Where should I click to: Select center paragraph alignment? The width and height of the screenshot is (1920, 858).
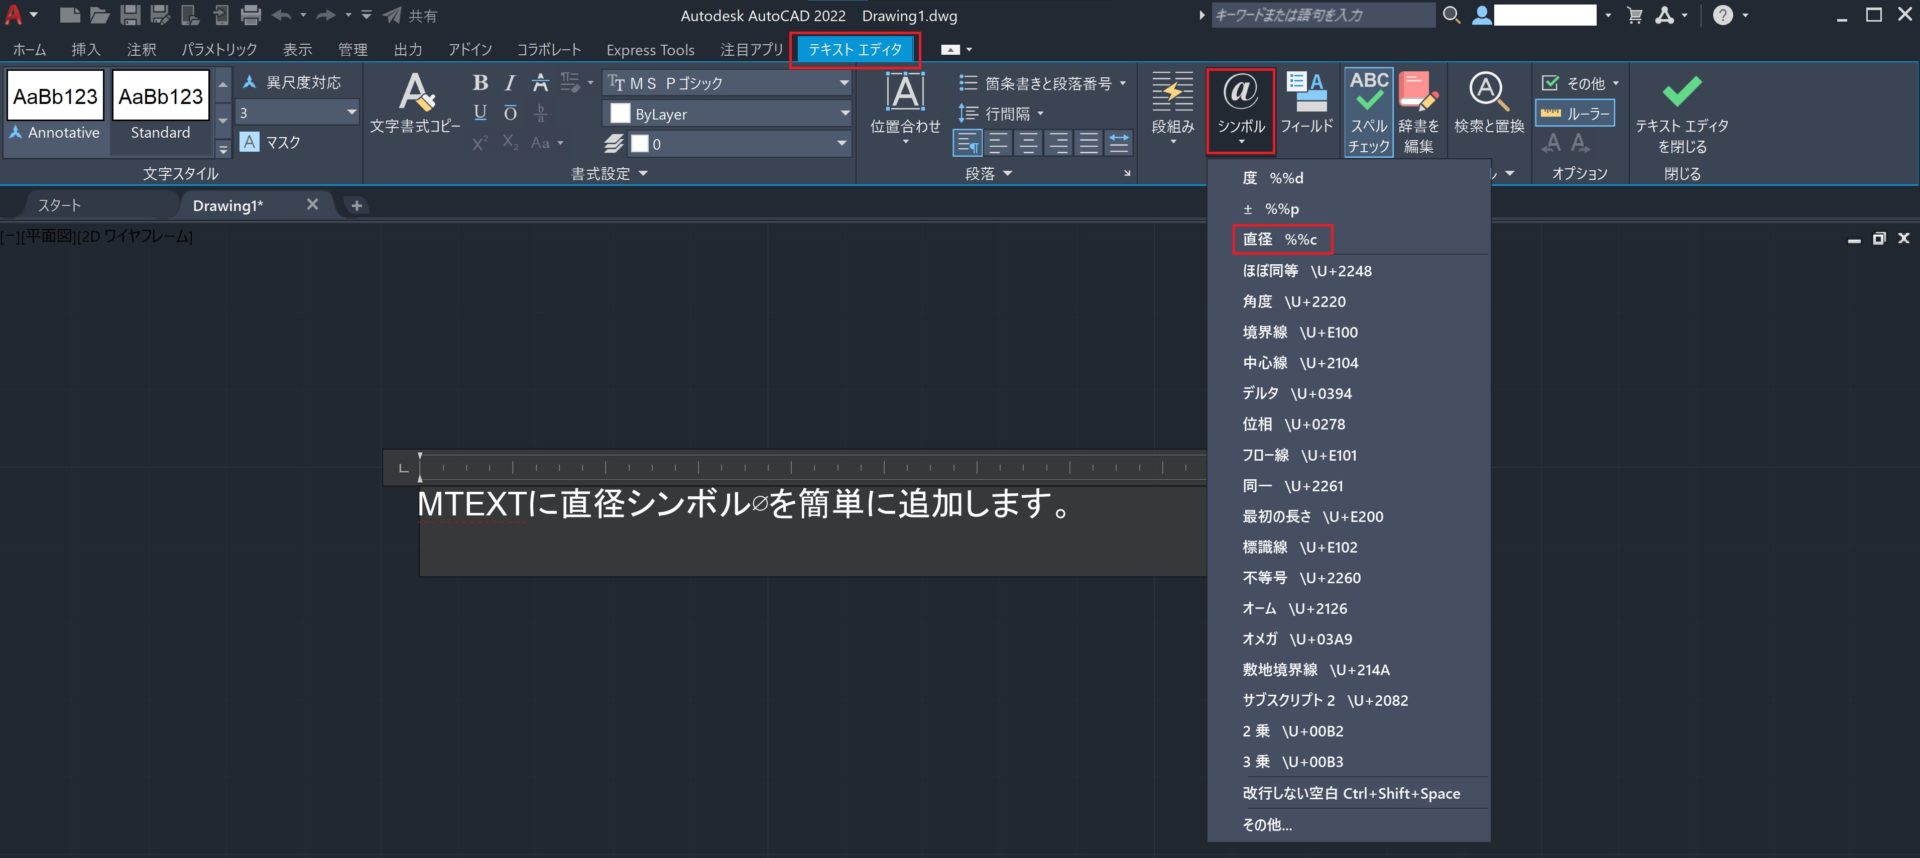[1028, 143]
